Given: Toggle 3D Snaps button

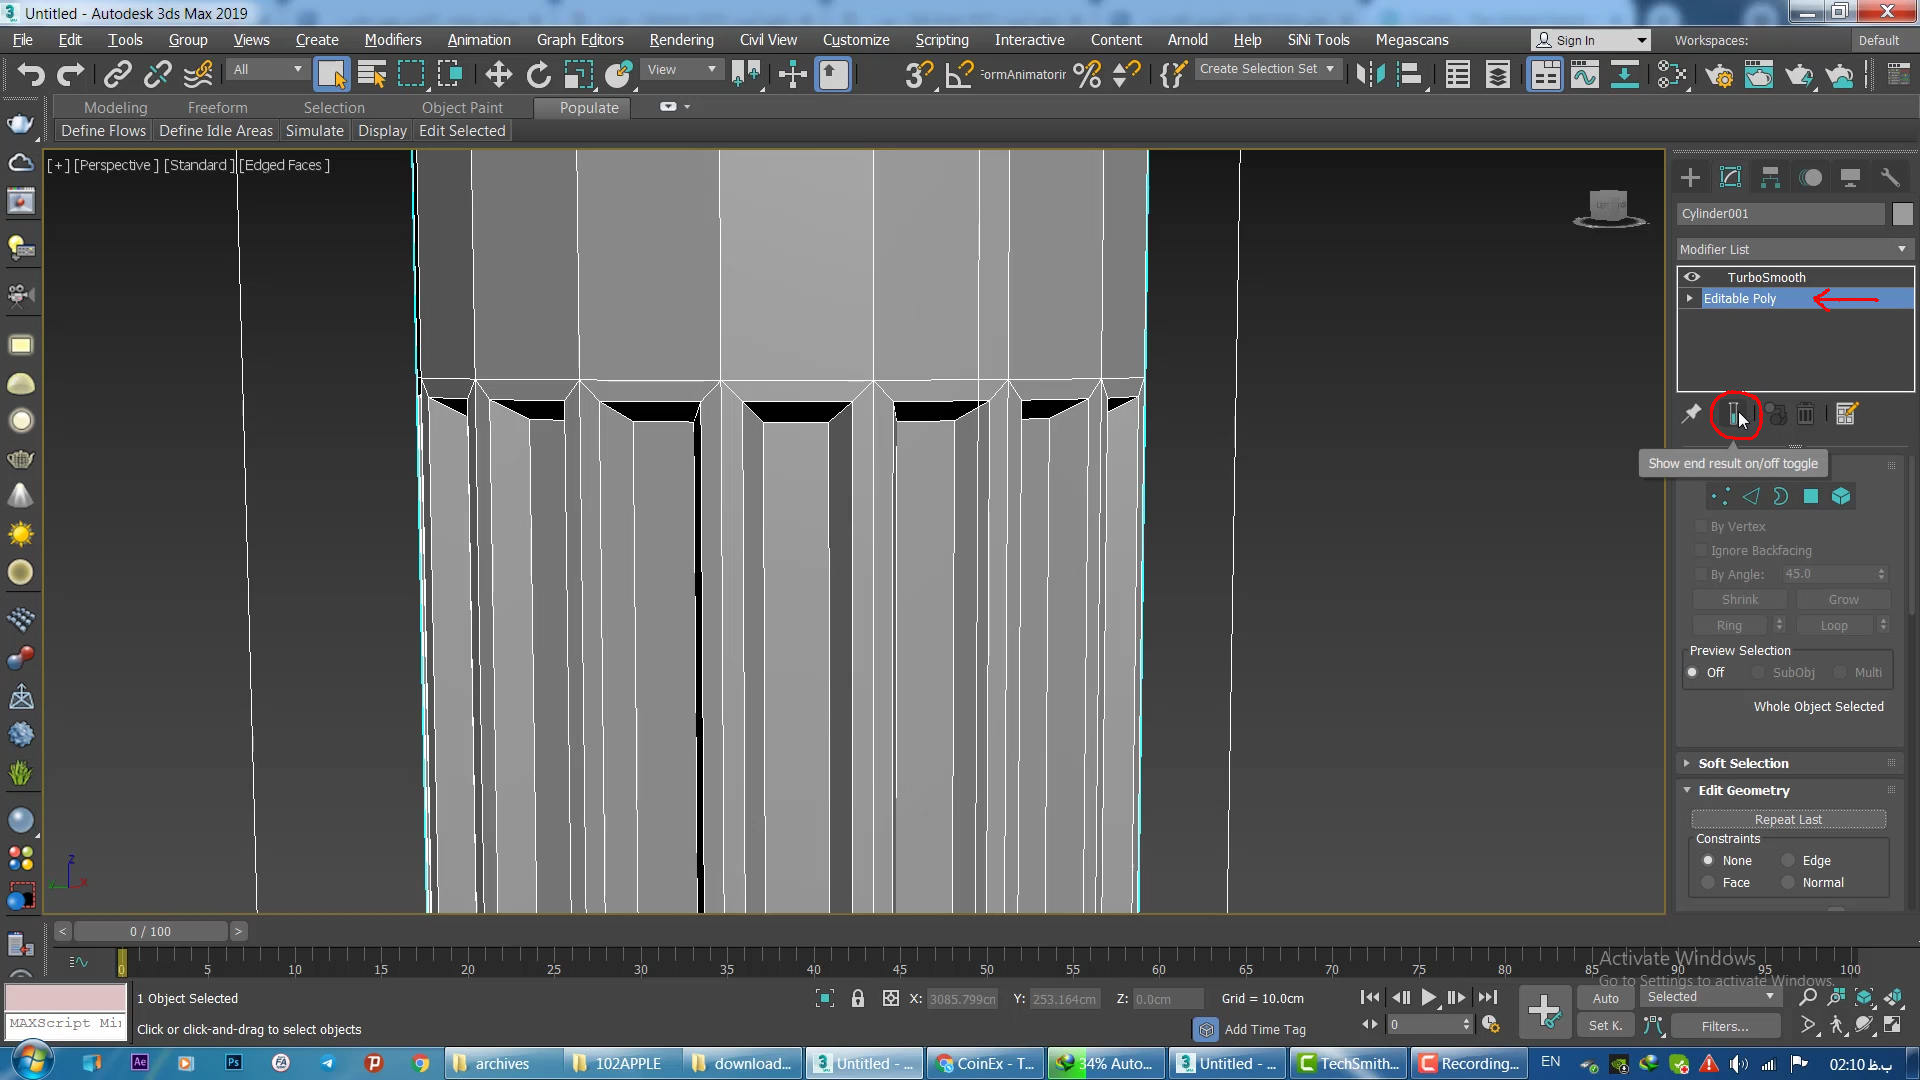Looking at the screenshot, I should [918, 75].
